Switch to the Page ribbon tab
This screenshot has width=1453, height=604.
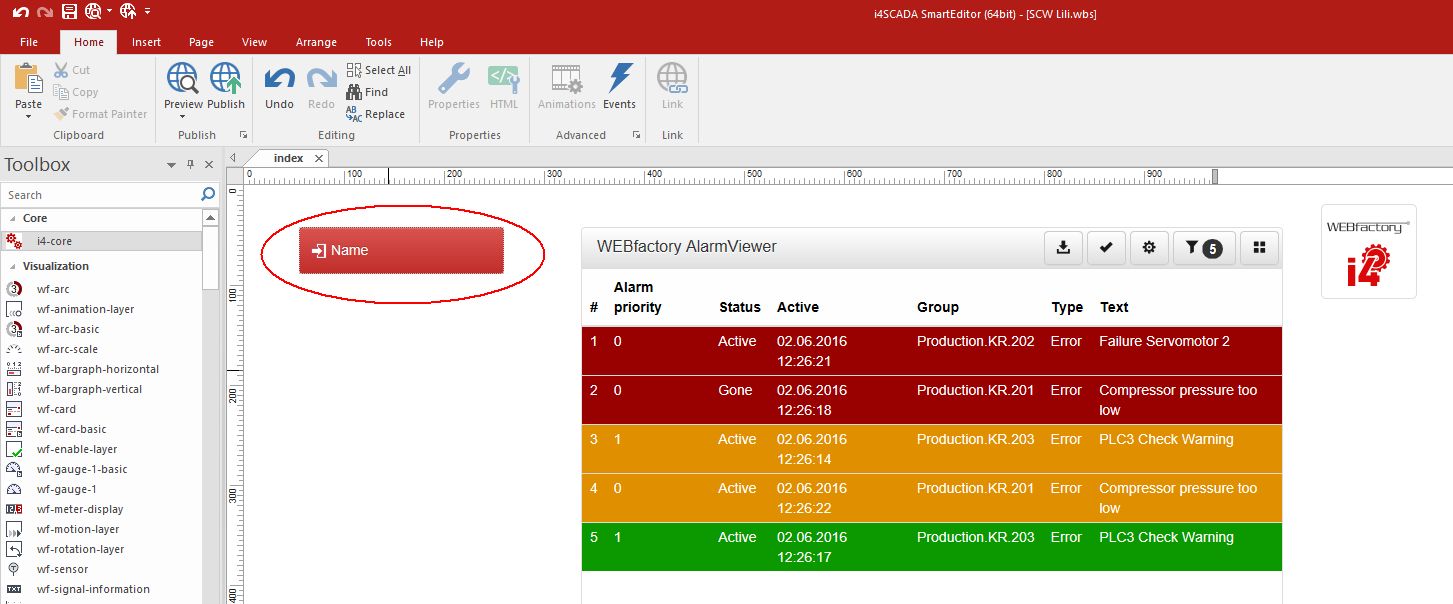(x=201, y=42)
